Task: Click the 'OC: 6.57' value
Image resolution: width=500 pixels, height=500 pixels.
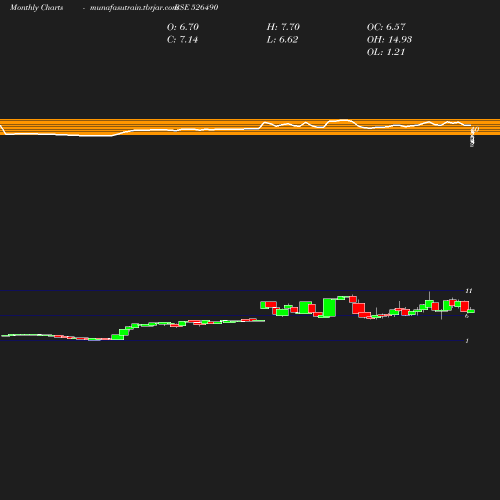Action: coord(386,27)
